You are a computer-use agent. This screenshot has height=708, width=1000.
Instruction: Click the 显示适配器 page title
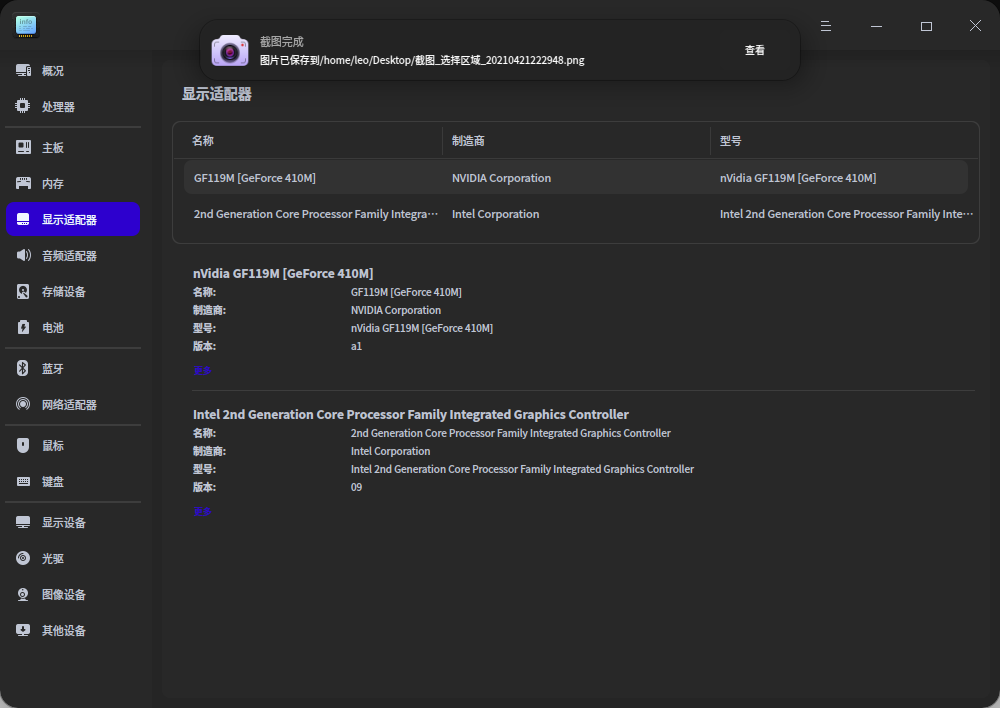(217, 94)
